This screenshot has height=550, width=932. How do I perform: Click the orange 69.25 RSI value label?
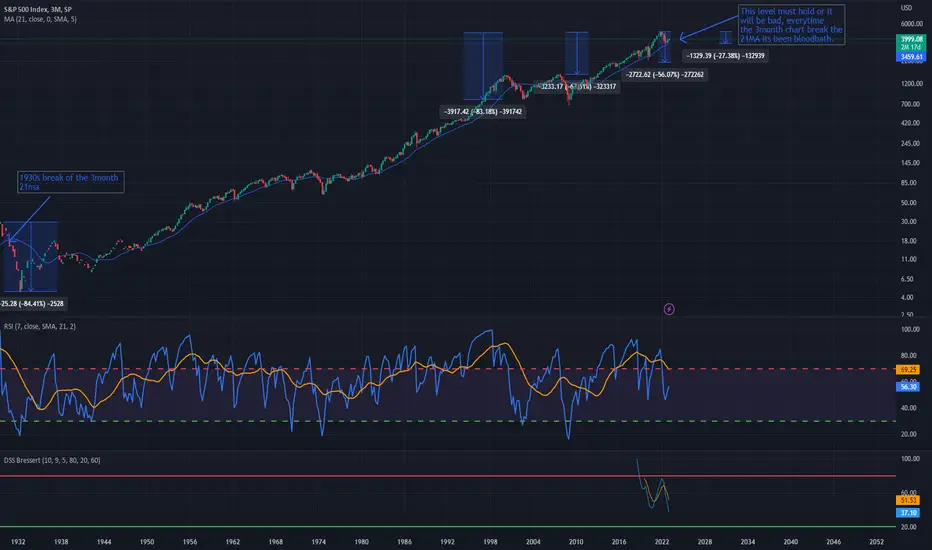908,369
